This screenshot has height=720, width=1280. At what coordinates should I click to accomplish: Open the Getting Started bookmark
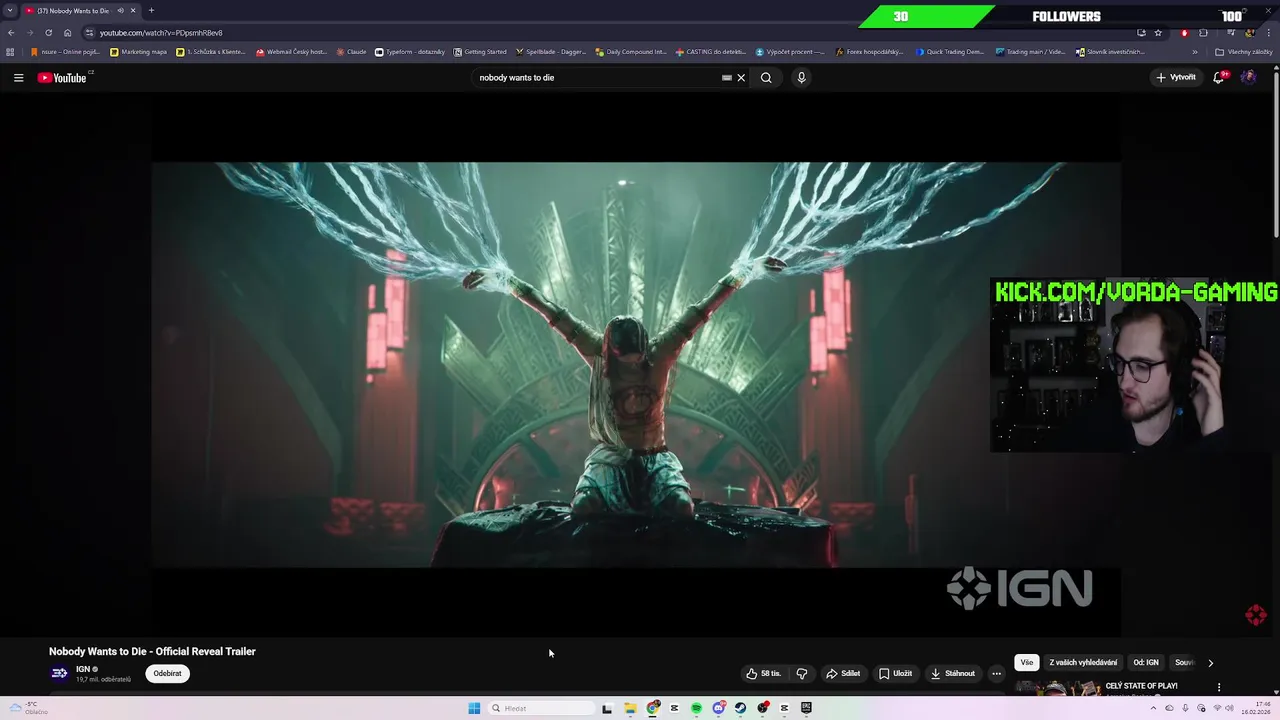480,52
